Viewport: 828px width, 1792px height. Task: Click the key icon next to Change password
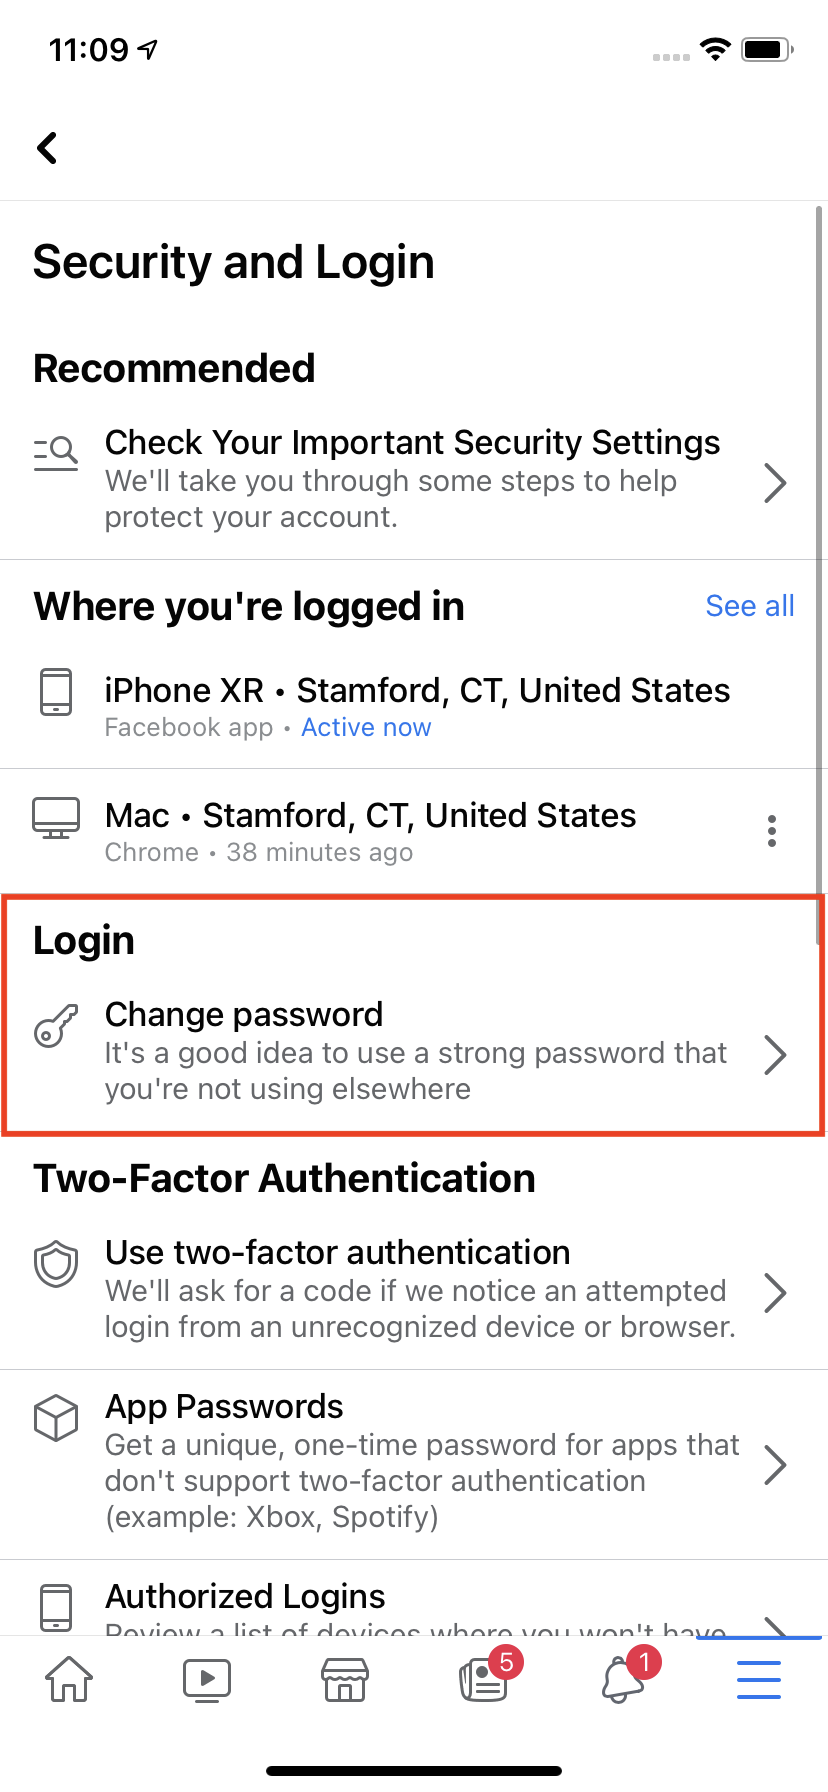click(x=56, y=1027)
